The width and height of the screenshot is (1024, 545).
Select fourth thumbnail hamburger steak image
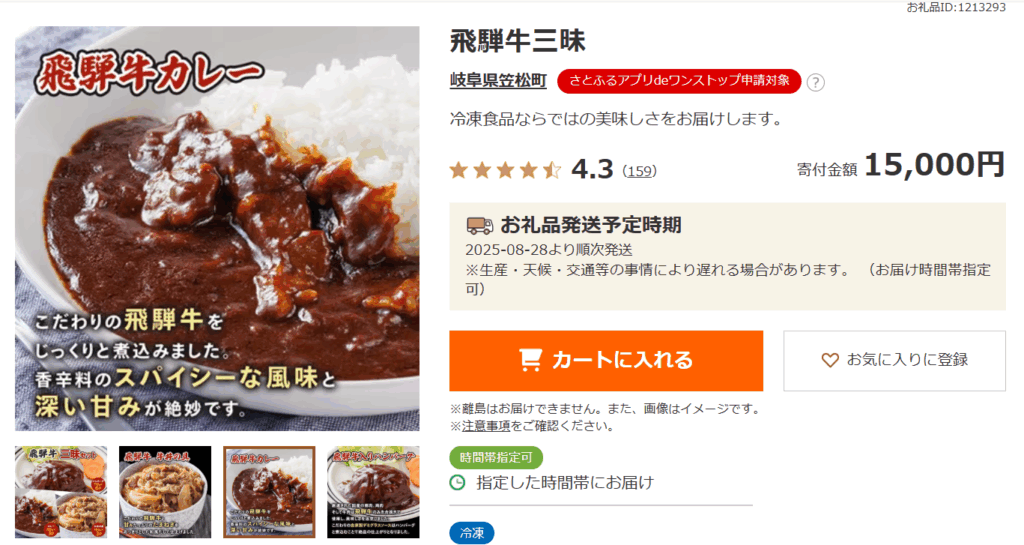(374, 492)
